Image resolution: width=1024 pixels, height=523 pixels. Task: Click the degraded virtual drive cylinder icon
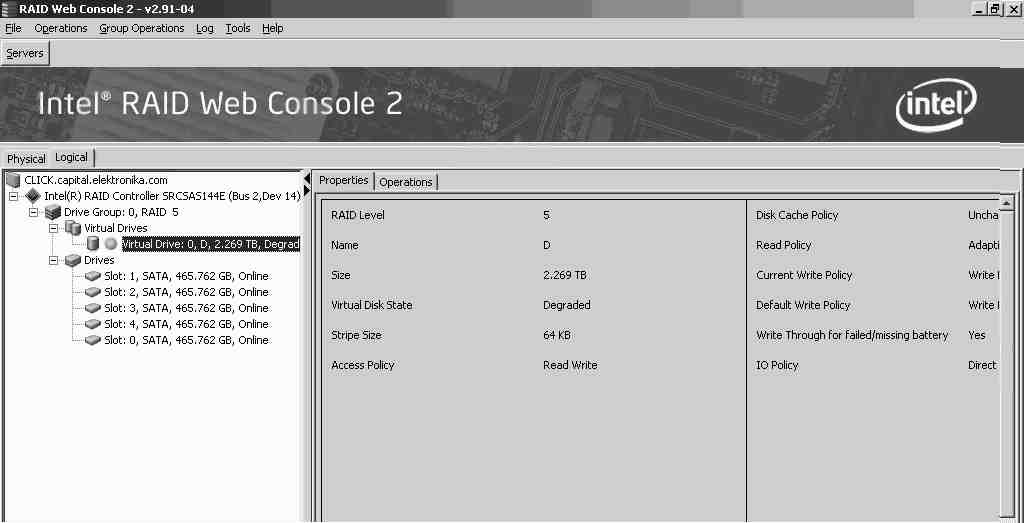[x=93, y=244]
